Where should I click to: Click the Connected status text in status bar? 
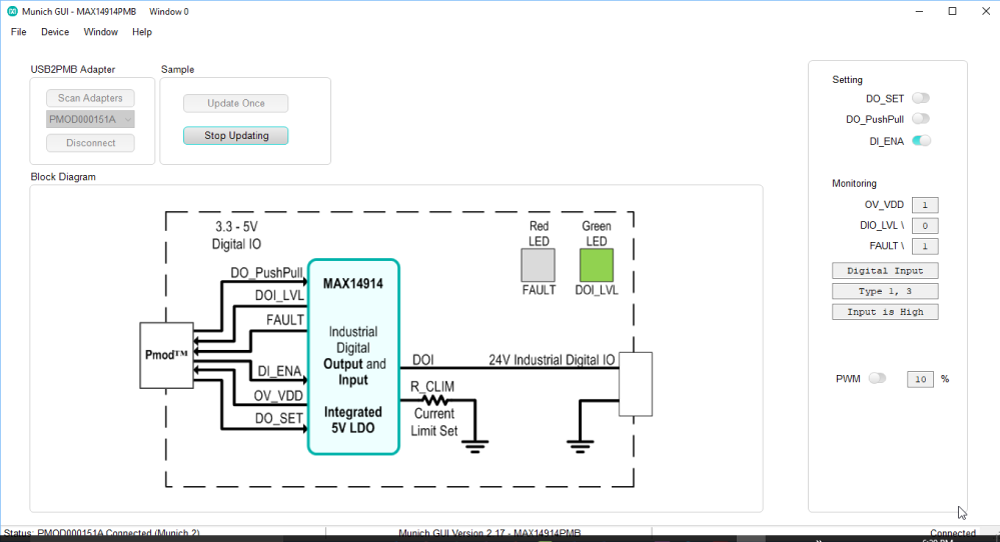[952, 533]
